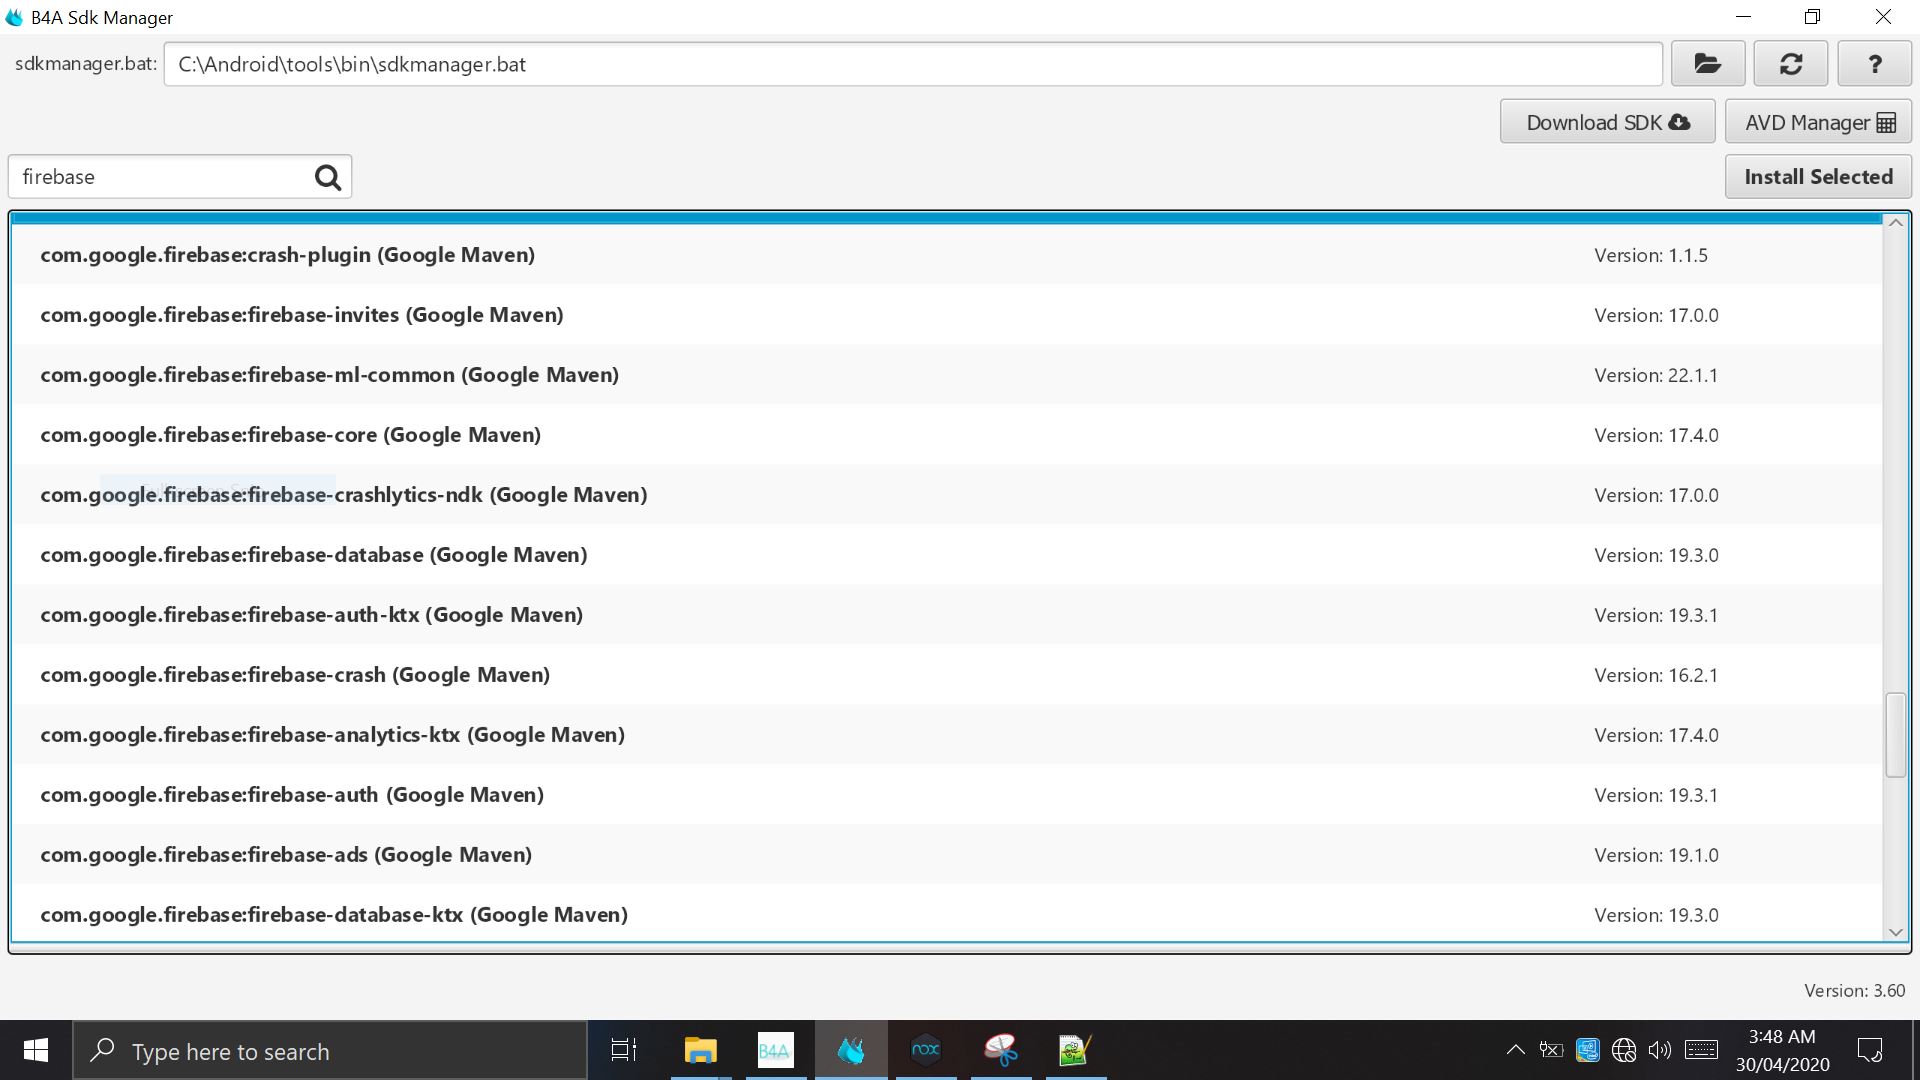The height and width of the screenshot is (1080, 1920).
Task: Select firebase-crash (Google Maven) row
Action: pos(946,675)
